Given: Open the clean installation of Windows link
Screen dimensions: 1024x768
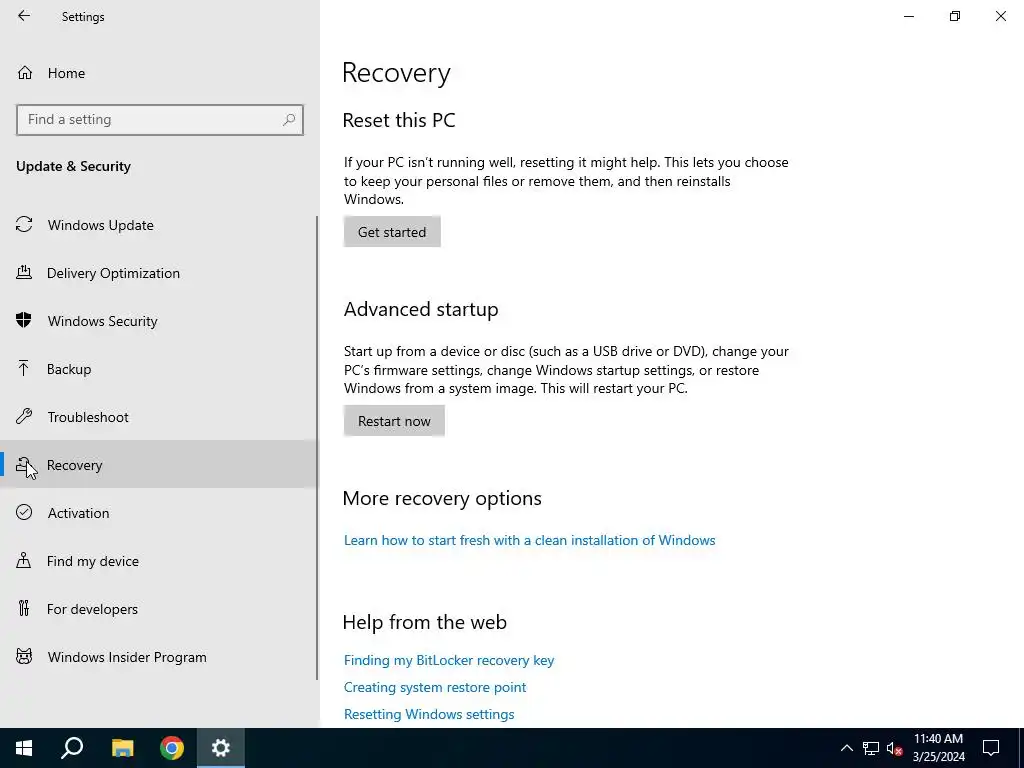Looking at the screenshot, I should [x=530, y=540].
